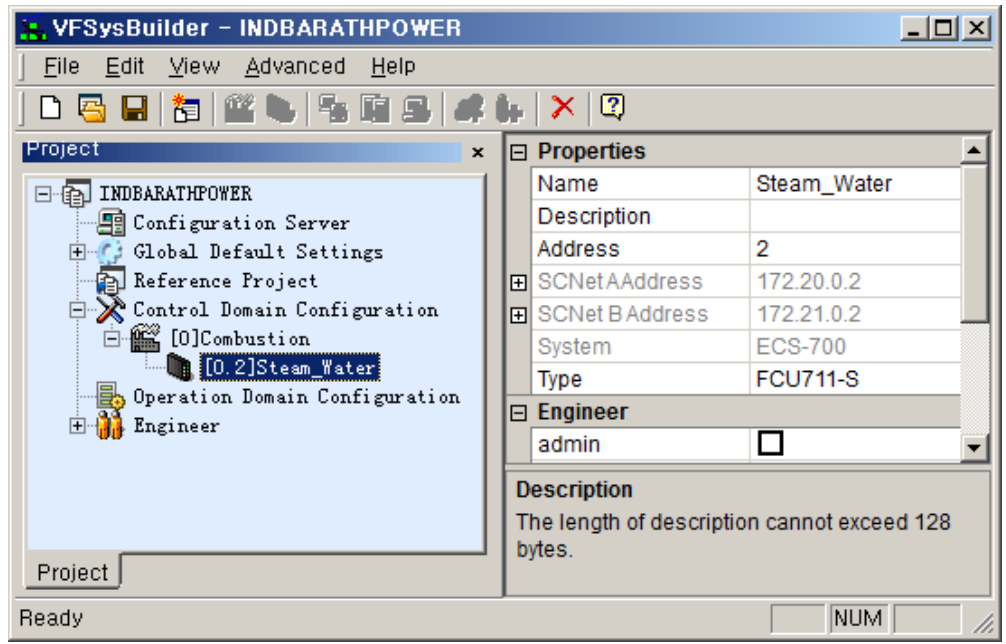Collapse the Control Domain Configuration node
This screenshot has height=644, width=1006.
(77, 310)
